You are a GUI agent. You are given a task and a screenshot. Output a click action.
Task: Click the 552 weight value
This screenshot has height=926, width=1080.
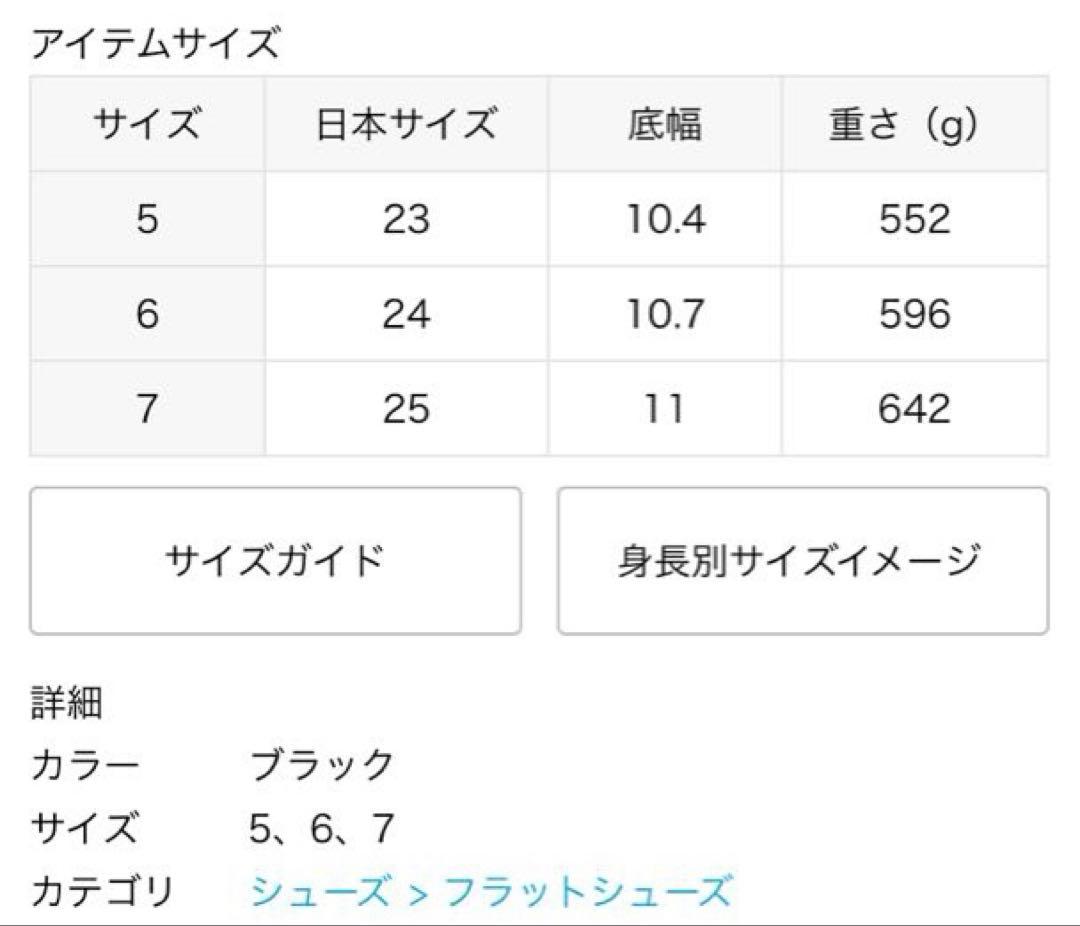coord(914,219)
